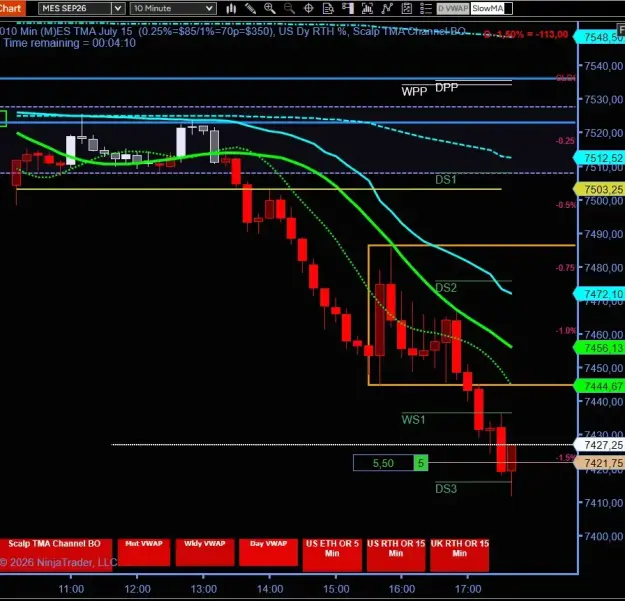Click the US RTH OR 15 Min button

(396, 555)
